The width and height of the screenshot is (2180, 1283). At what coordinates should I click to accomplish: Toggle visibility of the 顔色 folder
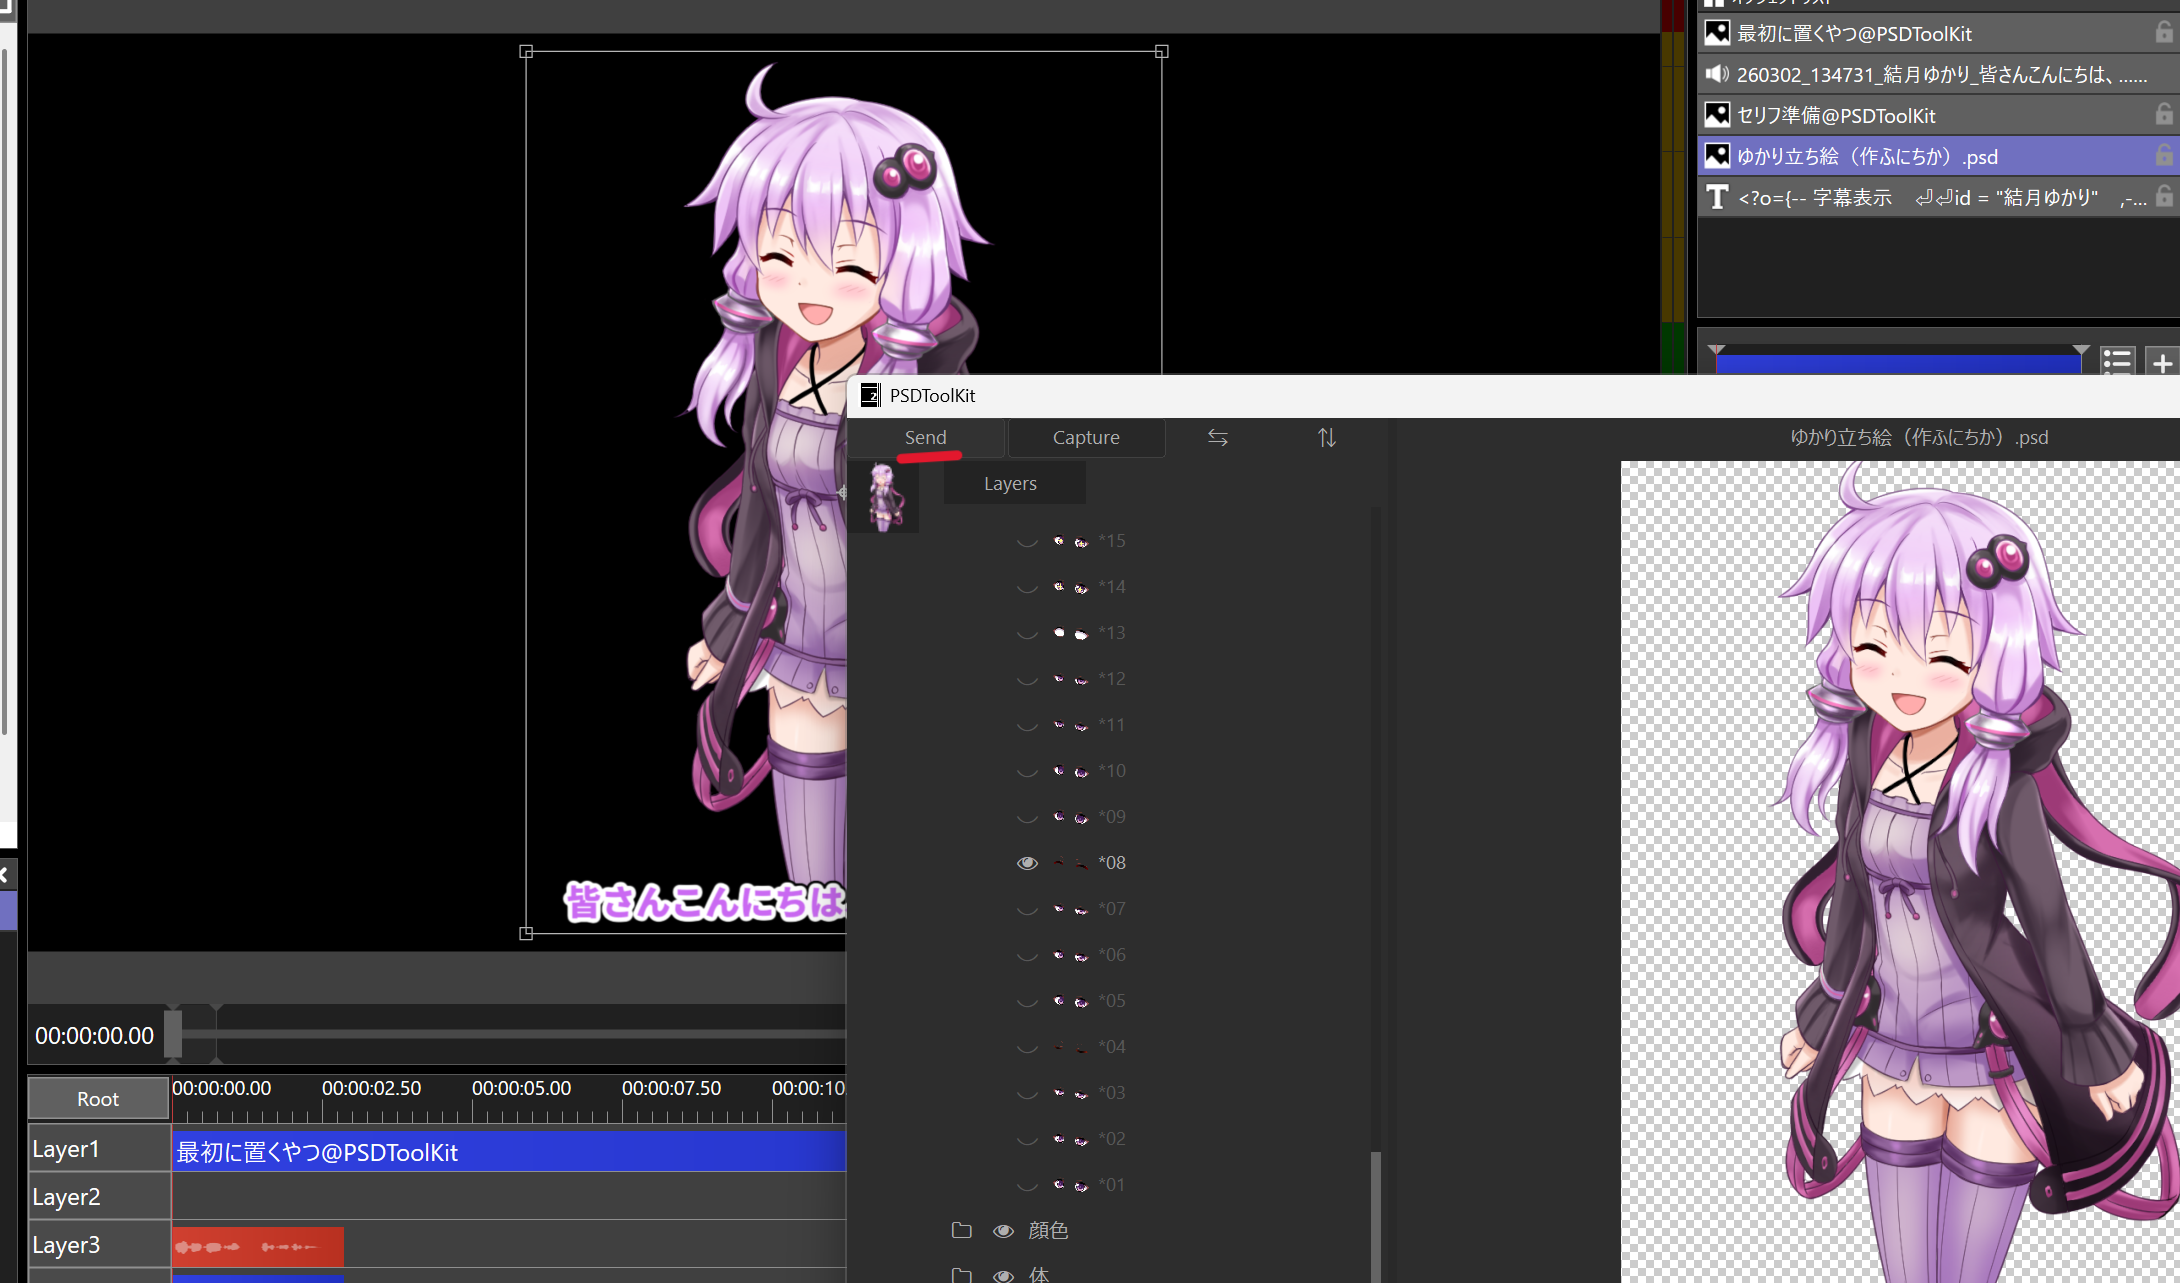[1003, 1231]
